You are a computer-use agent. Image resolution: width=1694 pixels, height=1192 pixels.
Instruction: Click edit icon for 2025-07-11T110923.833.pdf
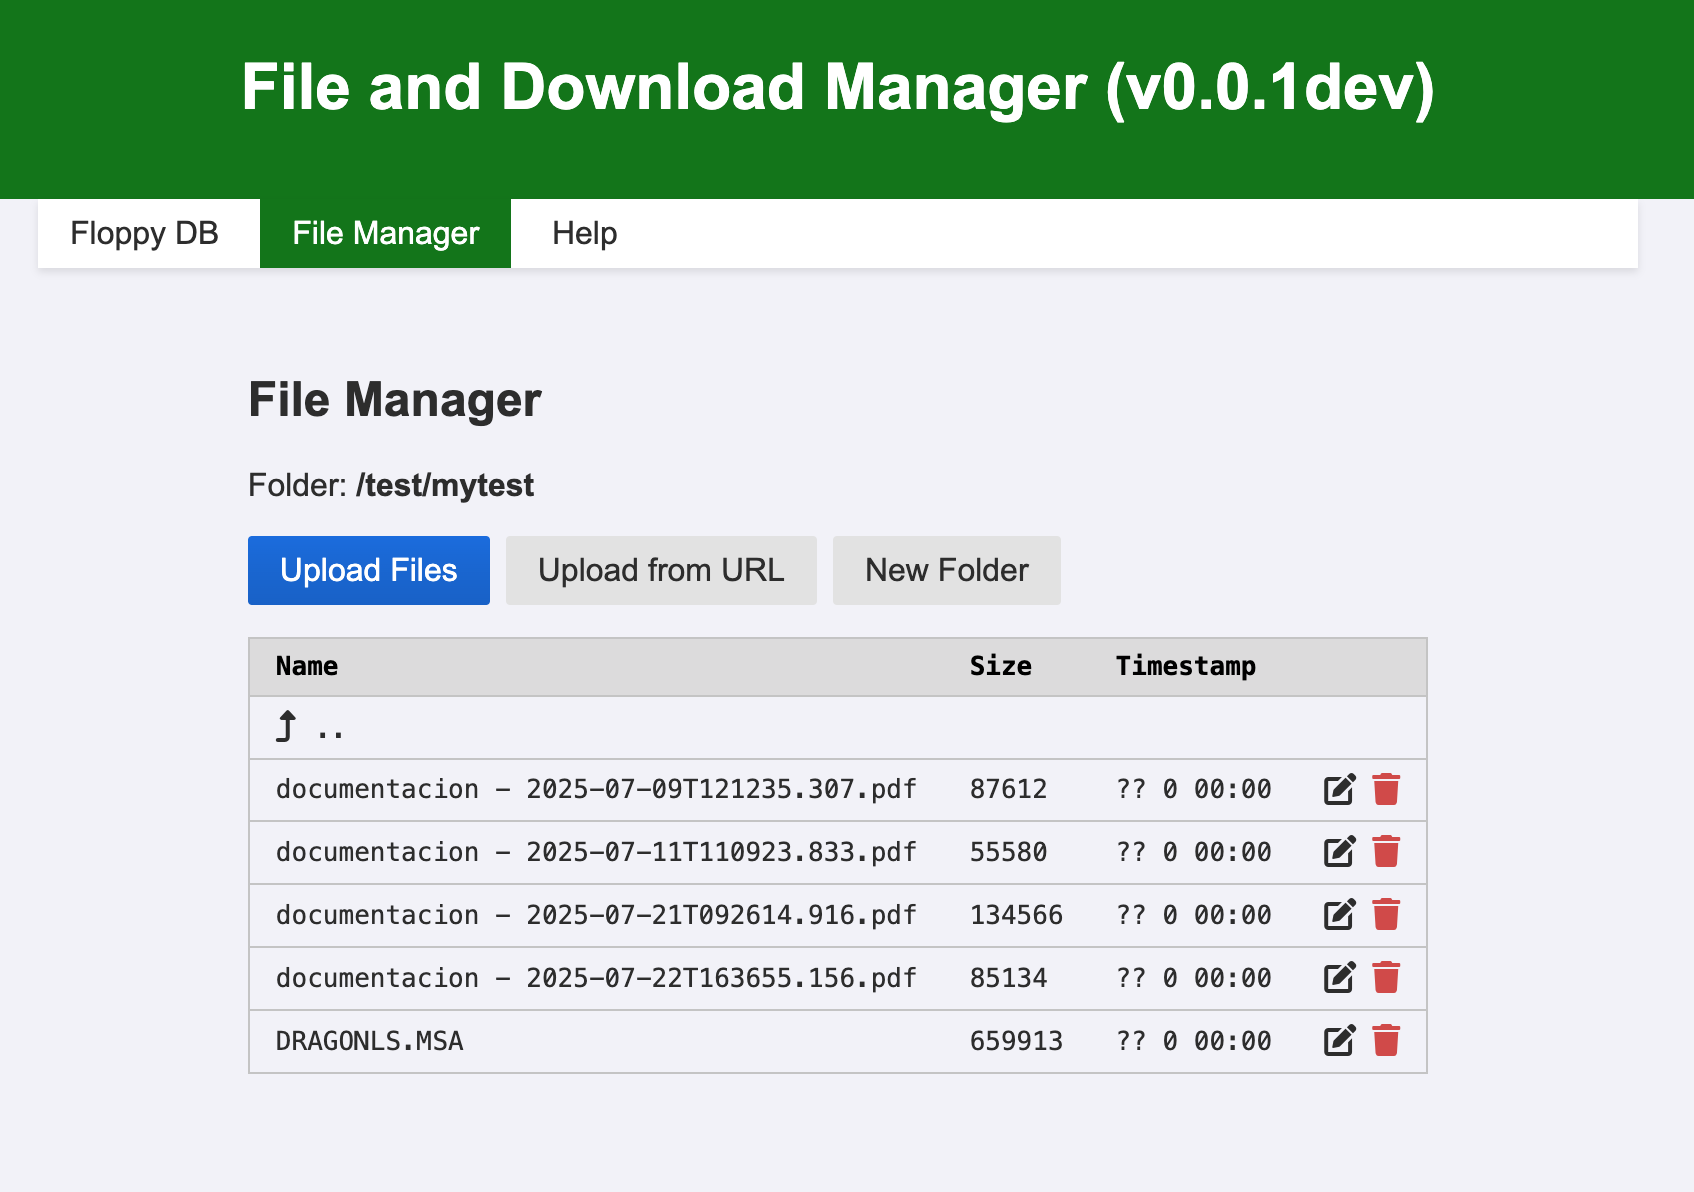[x=1339, y=852]
